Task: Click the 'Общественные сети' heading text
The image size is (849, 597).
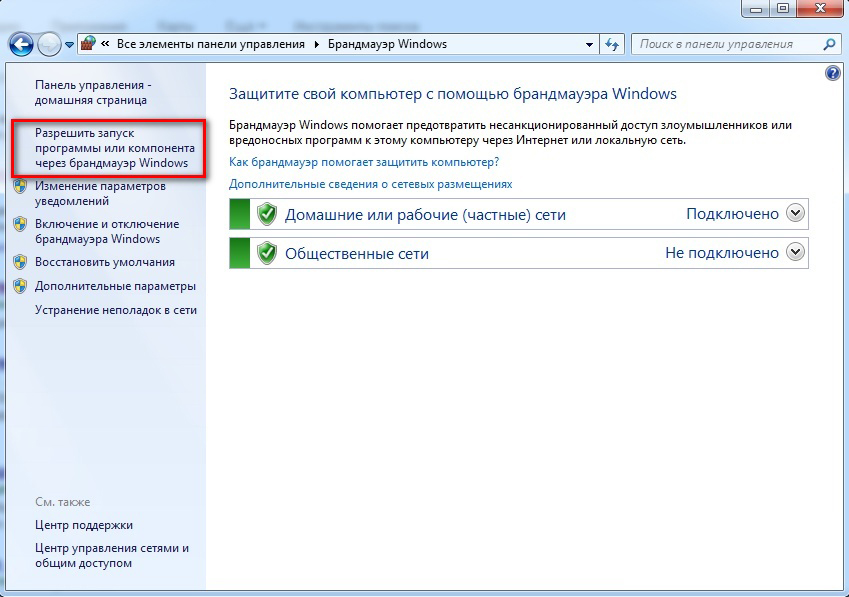Action: pyautogui.click(x=357, y=253)
